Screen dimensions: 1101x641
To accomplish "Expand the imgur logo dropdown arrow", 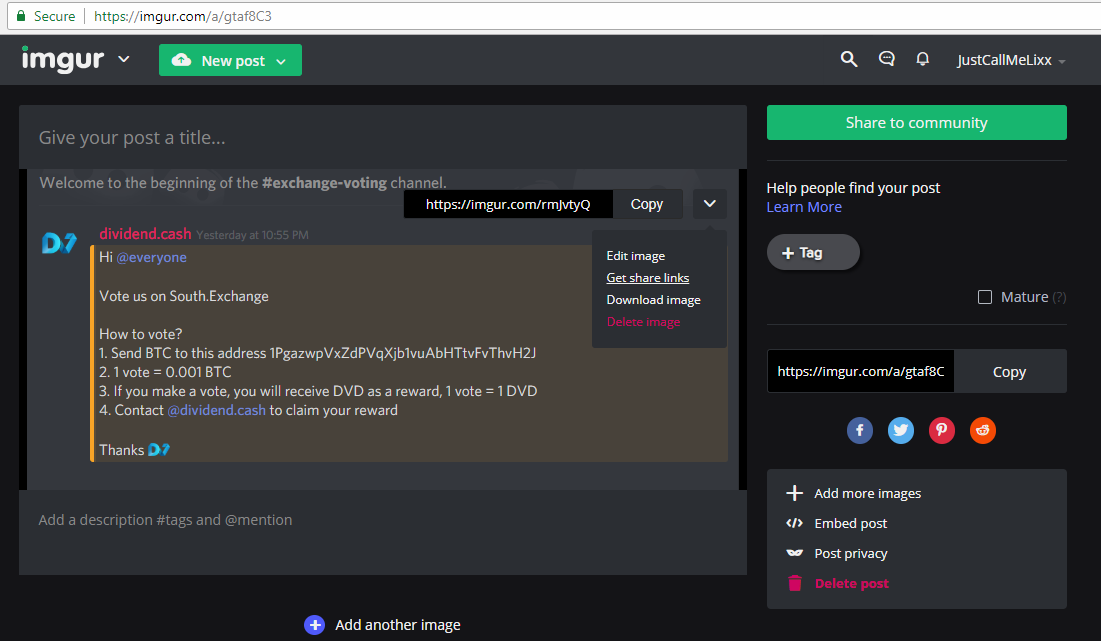I will point(124,60).
